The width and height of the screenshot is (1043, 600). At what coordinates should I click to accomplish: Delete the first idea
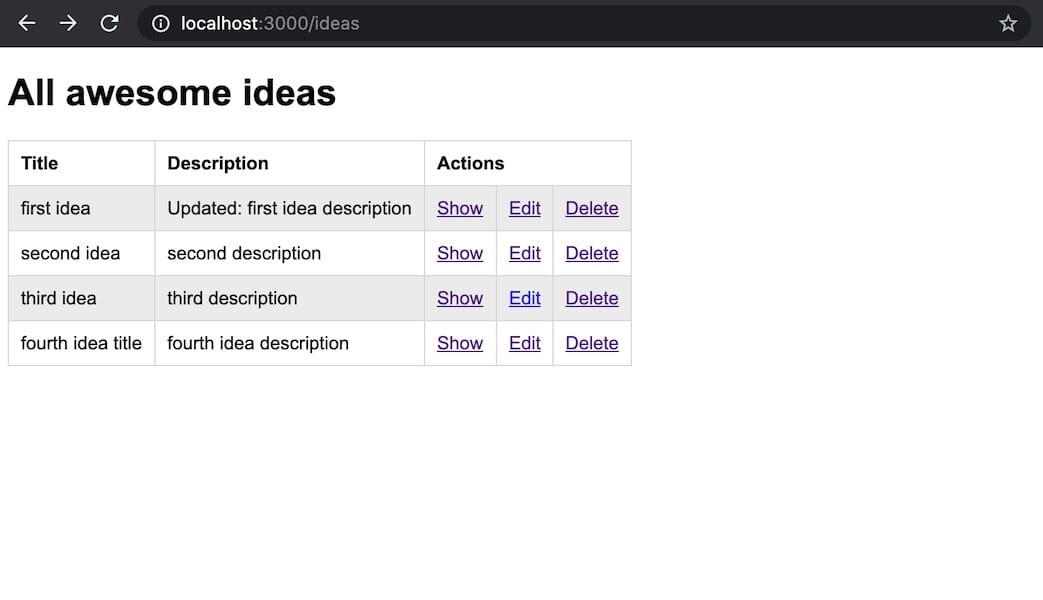(591, 208)
